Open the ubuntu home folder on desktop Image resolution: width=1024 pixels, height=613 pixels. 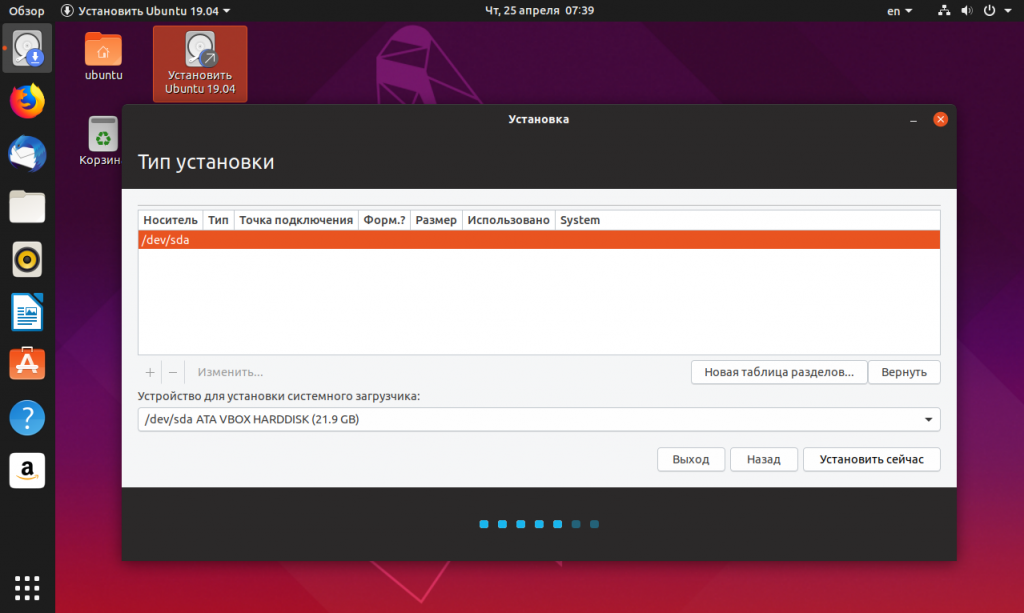click(103, 57)
